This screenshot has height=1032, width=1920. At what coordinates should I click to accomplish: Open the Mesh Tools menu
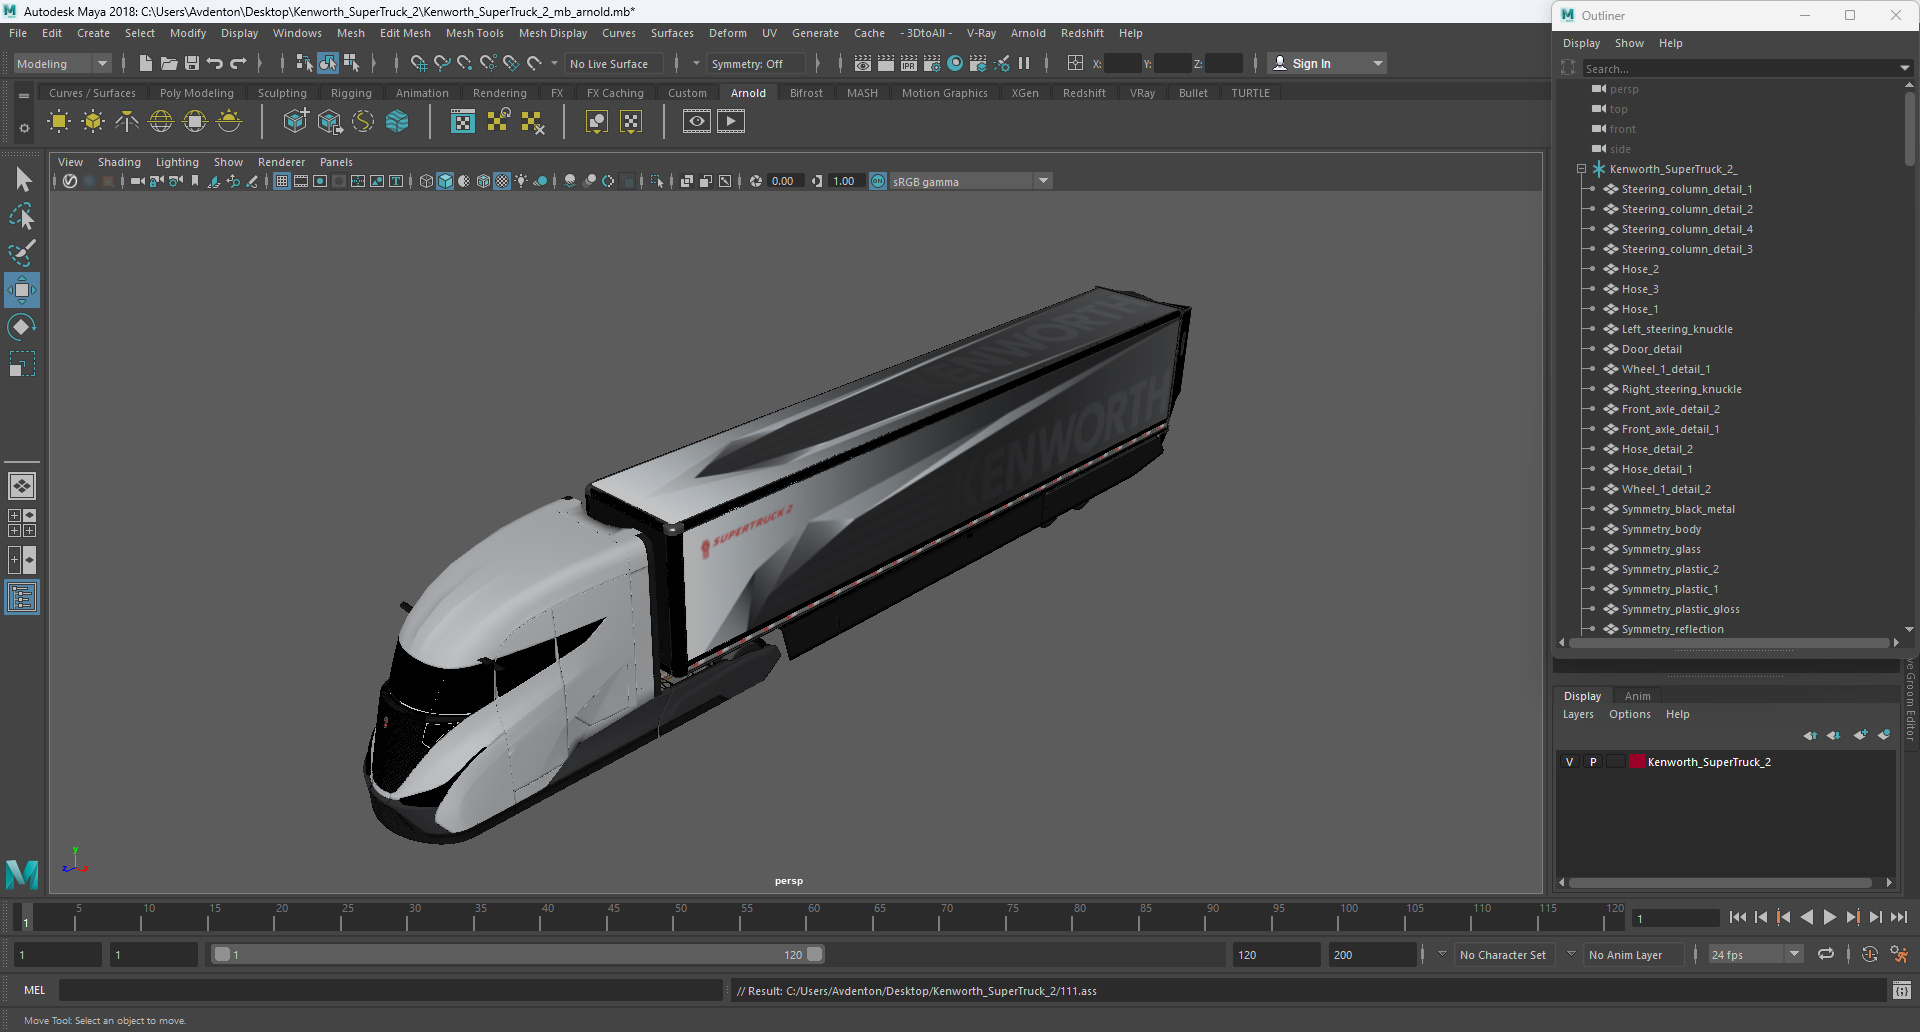tap(474, 33)
